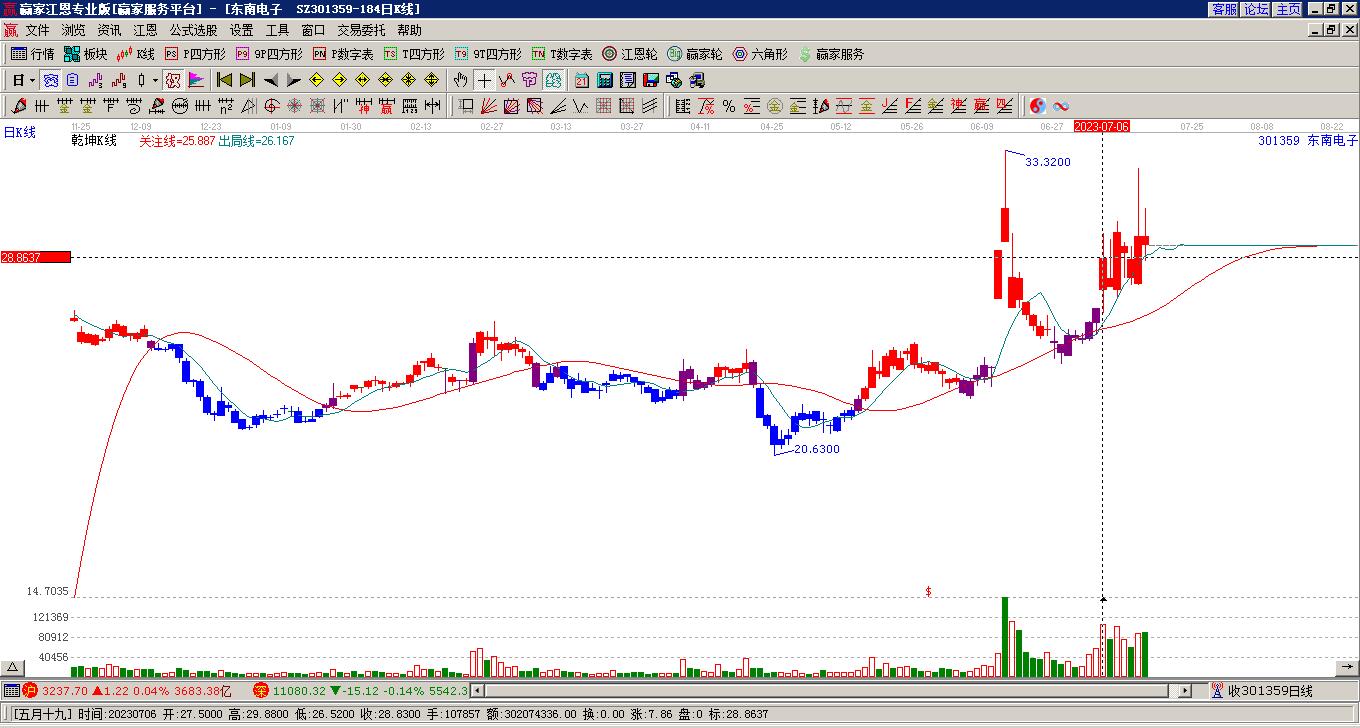Image resolution: width=1360 pixels, height=728 pixels.
Task: Open the 工具 menu
Action: pos(277,30)
